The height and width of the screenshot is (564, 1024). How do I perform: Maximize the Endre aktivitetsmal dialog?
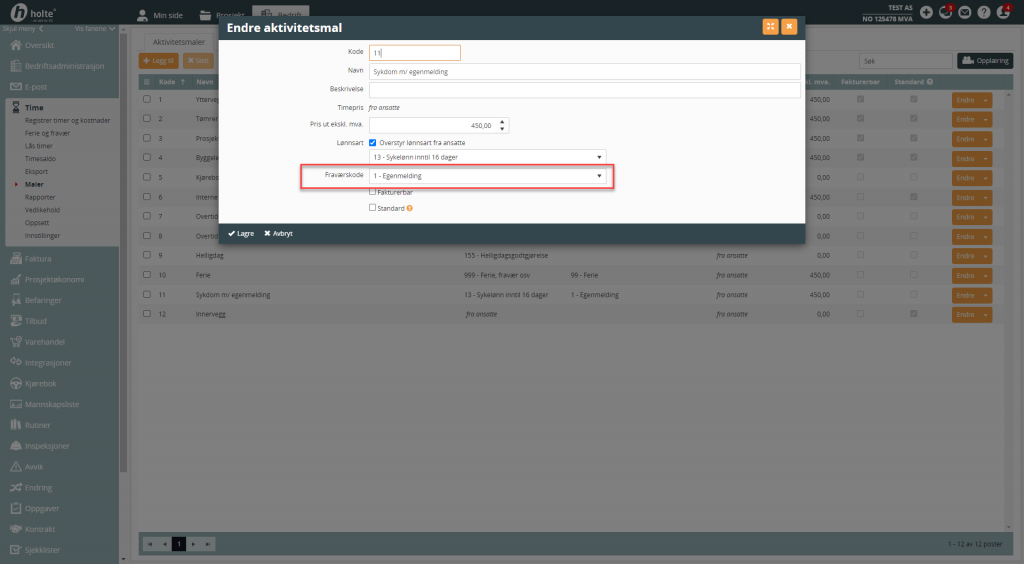(770, 27)
